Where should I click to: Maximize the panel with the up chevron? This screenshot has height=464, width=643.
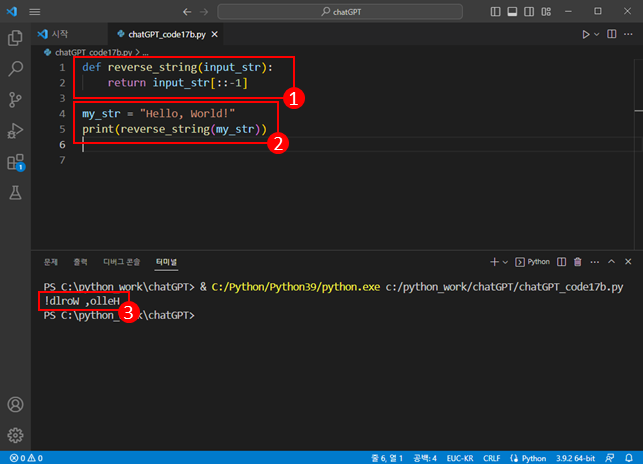click(611, 262)
